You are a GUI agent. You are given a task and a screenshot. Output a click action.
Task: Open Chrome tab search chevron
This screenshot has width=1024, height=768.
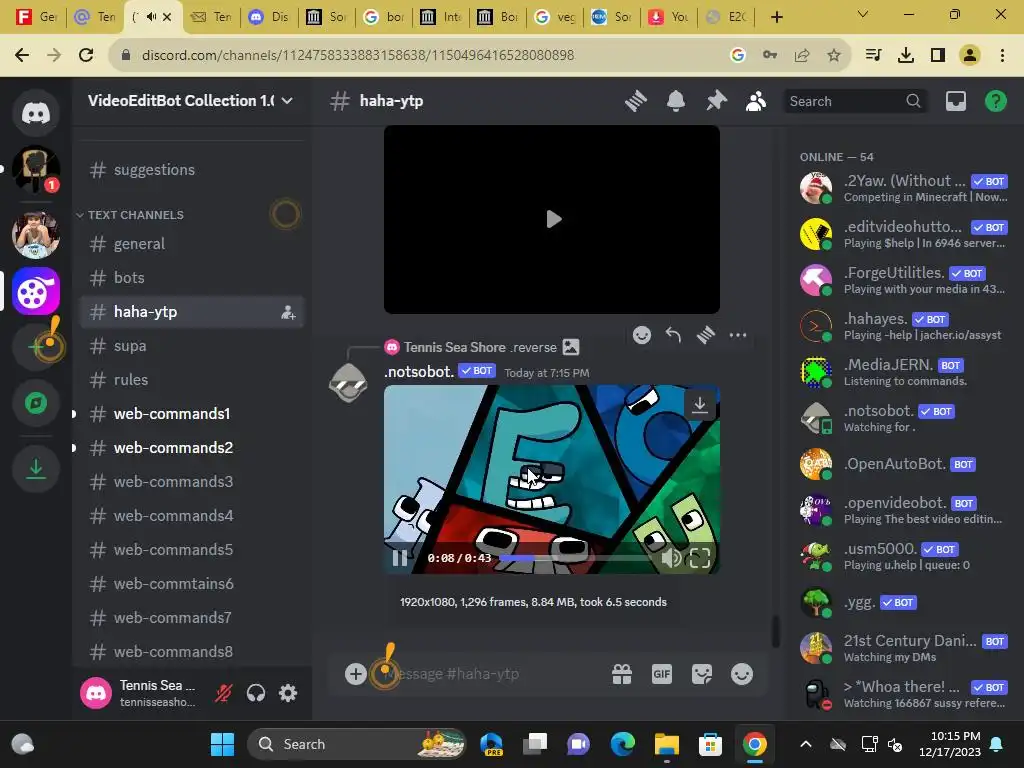863,14
